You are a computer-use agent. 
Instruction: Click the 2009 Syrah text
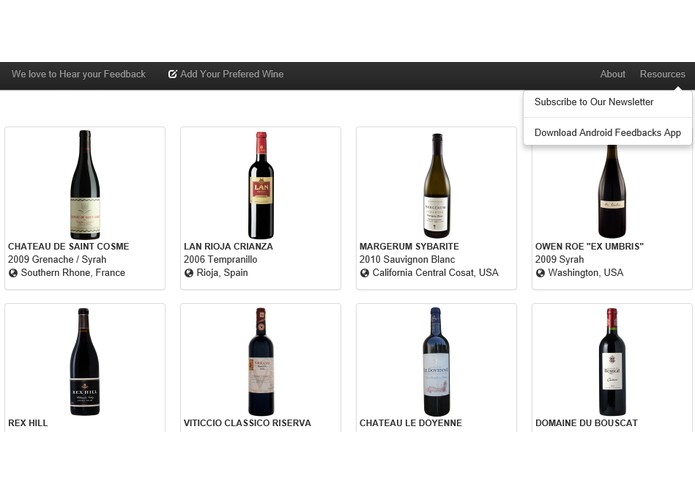point(559,260)
